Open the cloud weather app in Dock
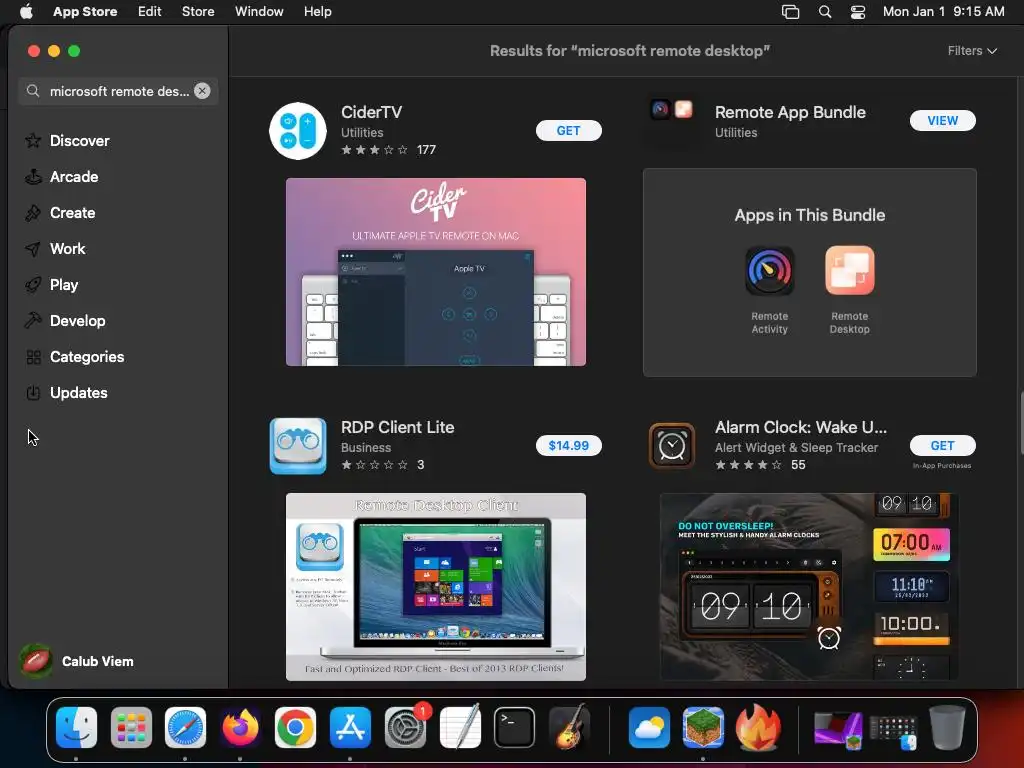1024x768 pixels. 649,727
